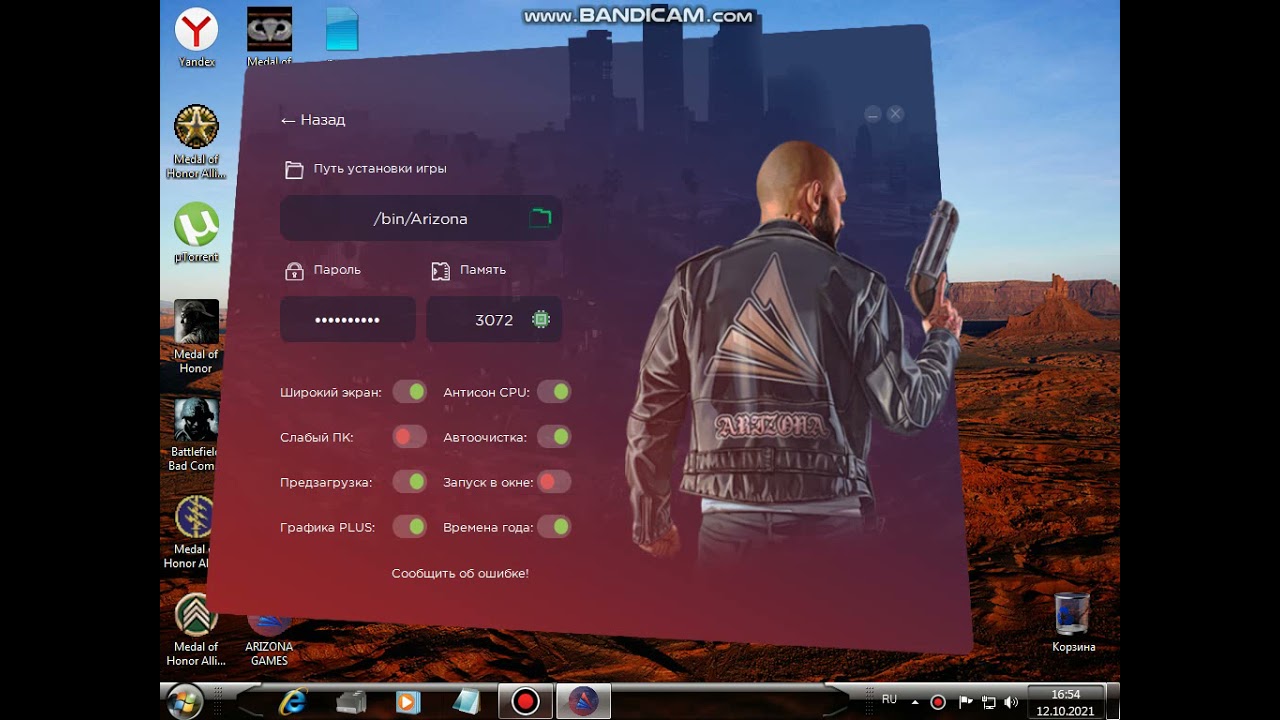Select the Battlefield Bad Company desktop icon
The height and width of the screenshot is (720, 1280).
(195, 433)
